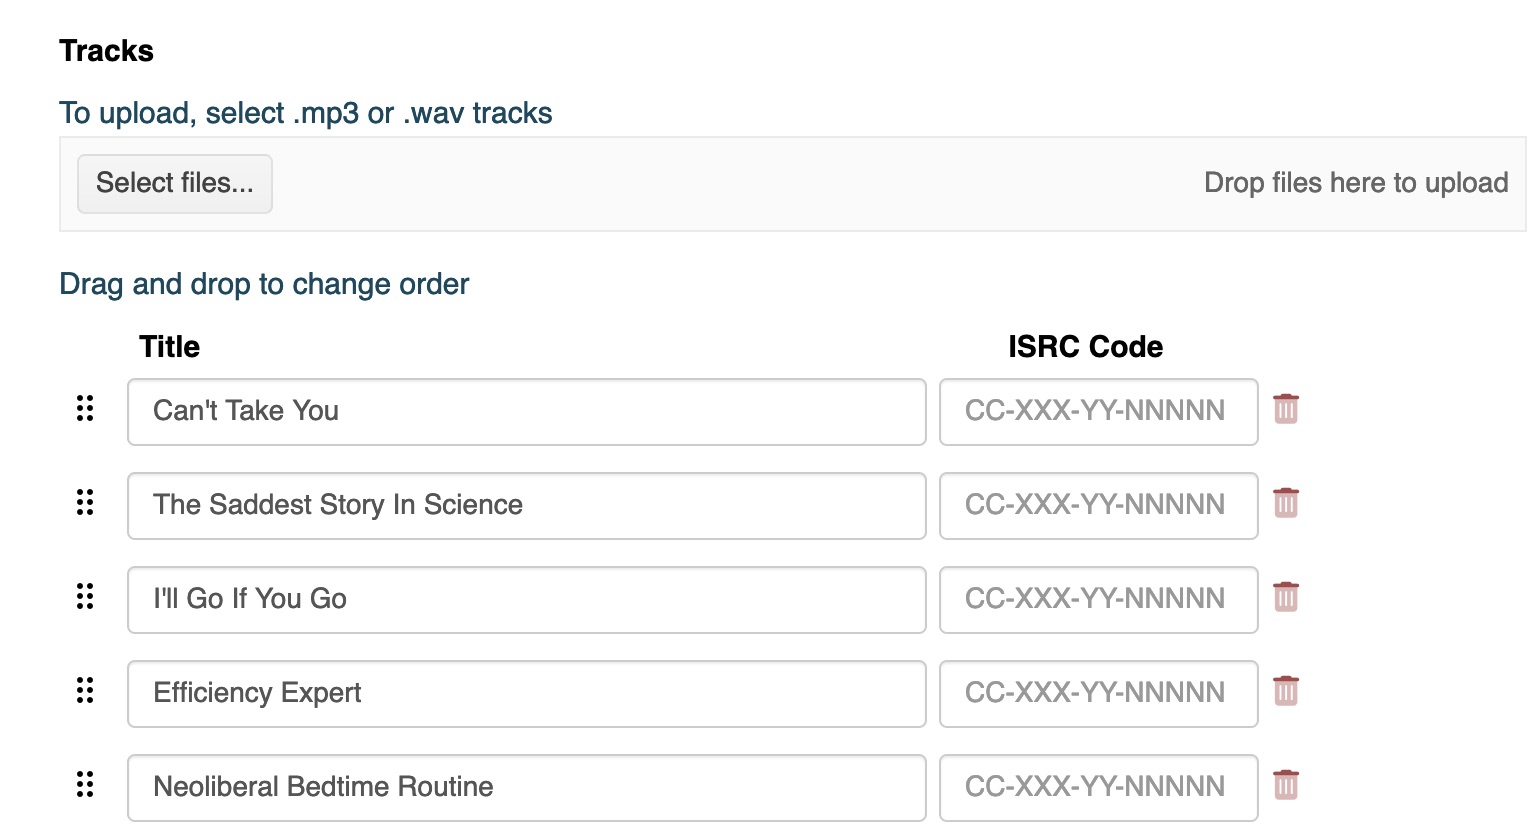Grab drag handle for "Can't Take You"

pyautogui.click(x=85, y=408)
